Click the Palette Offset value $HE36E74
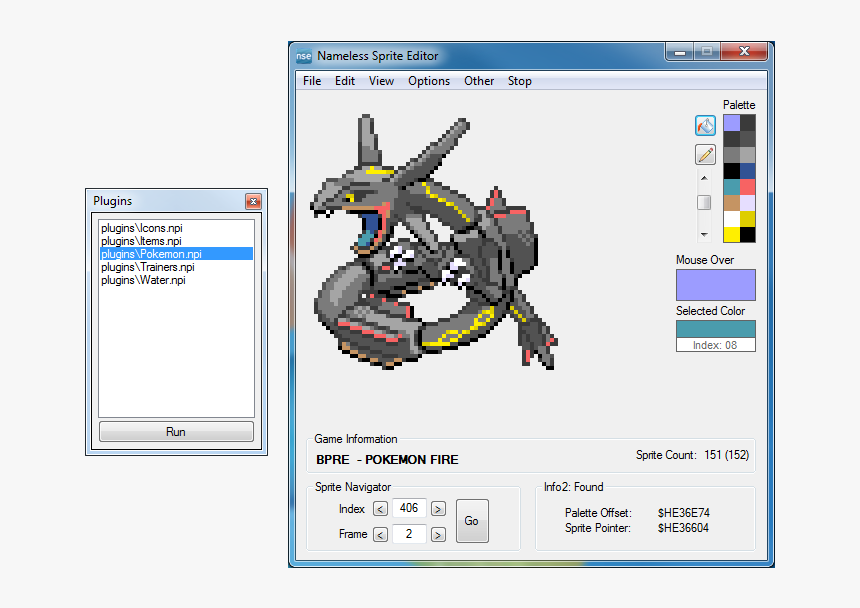The height and width of the screenshot is (608, 860). point(683,513)
